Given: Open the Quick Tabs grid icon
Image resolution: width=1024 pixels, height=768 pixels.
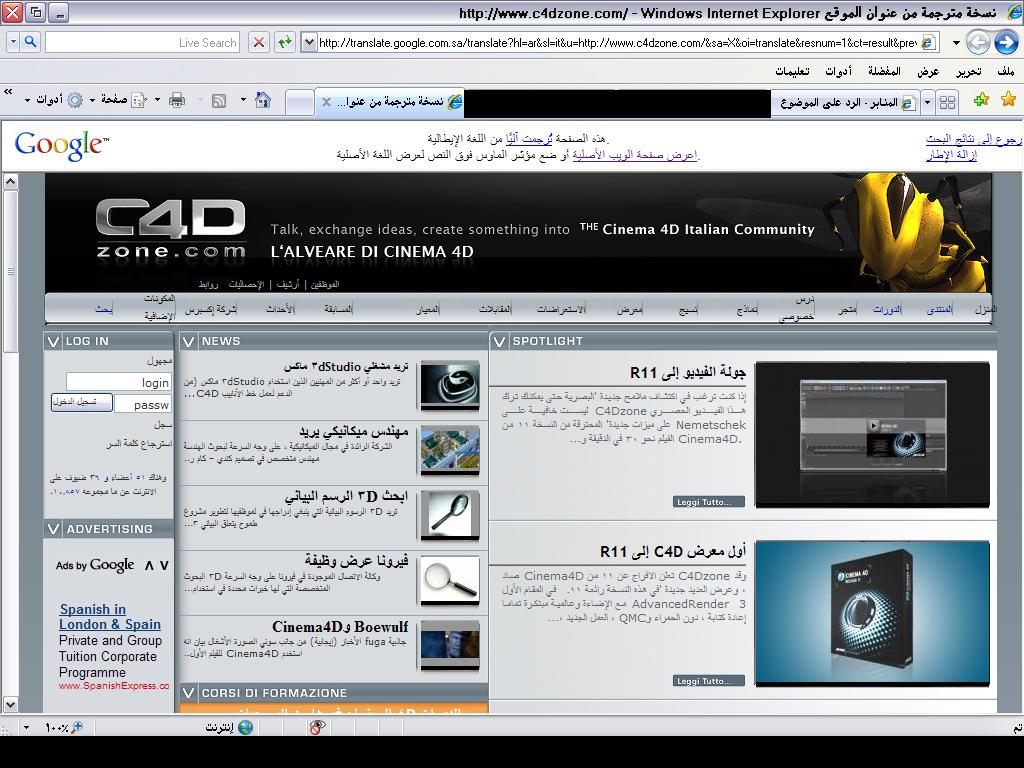Looking at the screenshot, I should coord(947,103).
